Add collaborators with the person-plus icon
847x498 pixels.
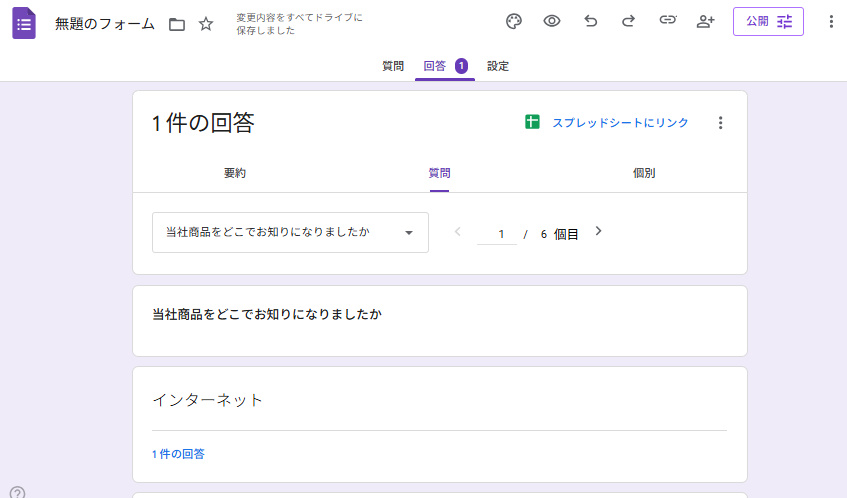coord(706,21)
